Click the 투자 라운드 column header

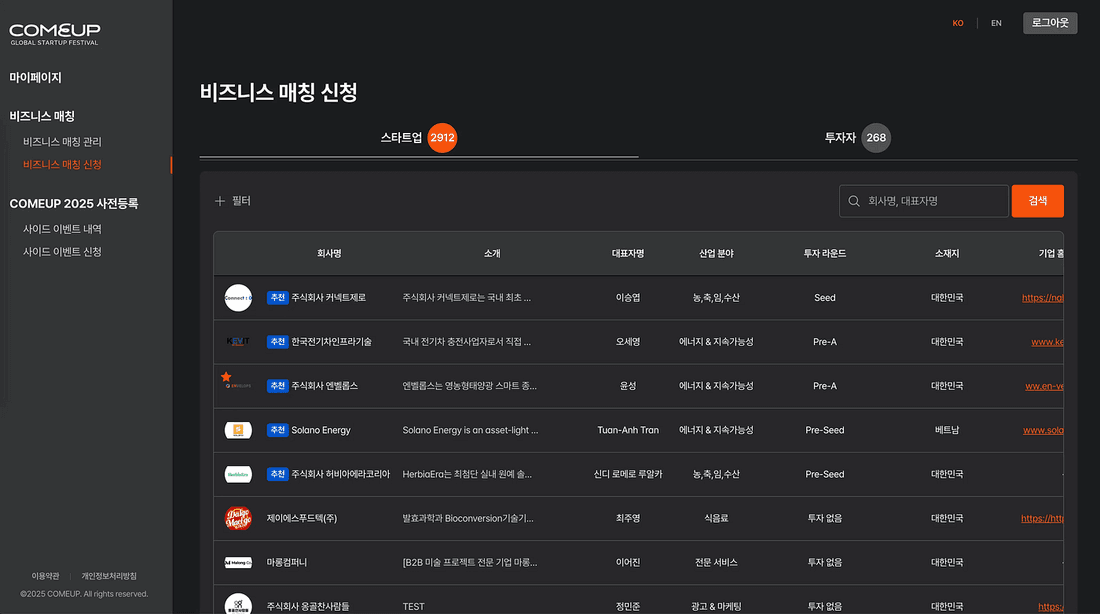click(825, 253)
